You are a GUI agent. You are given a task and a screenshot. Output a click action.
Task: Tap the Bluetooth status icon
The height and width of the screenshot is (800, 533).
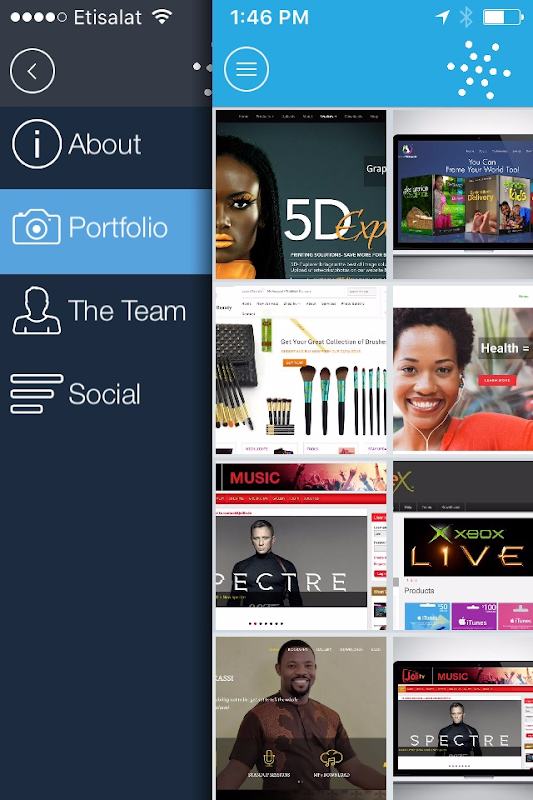[x=466, y=17]
